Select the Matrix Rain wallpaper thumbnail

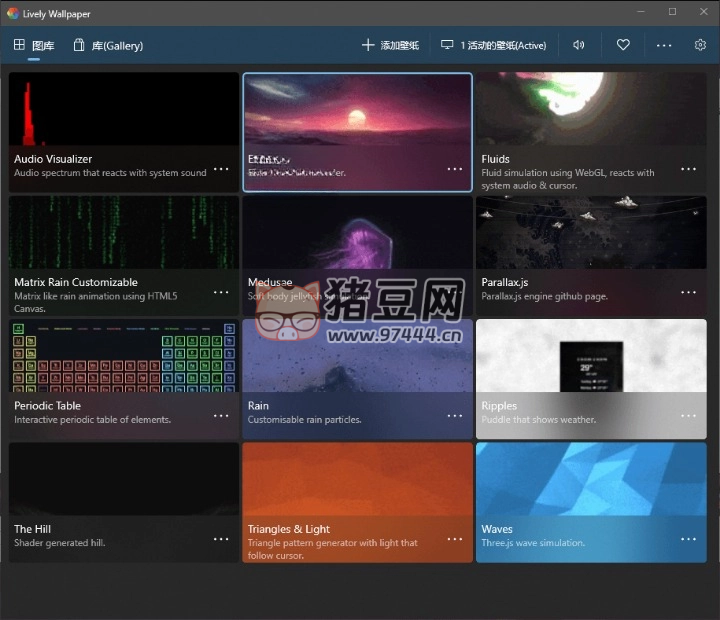[x=124, y=232]
